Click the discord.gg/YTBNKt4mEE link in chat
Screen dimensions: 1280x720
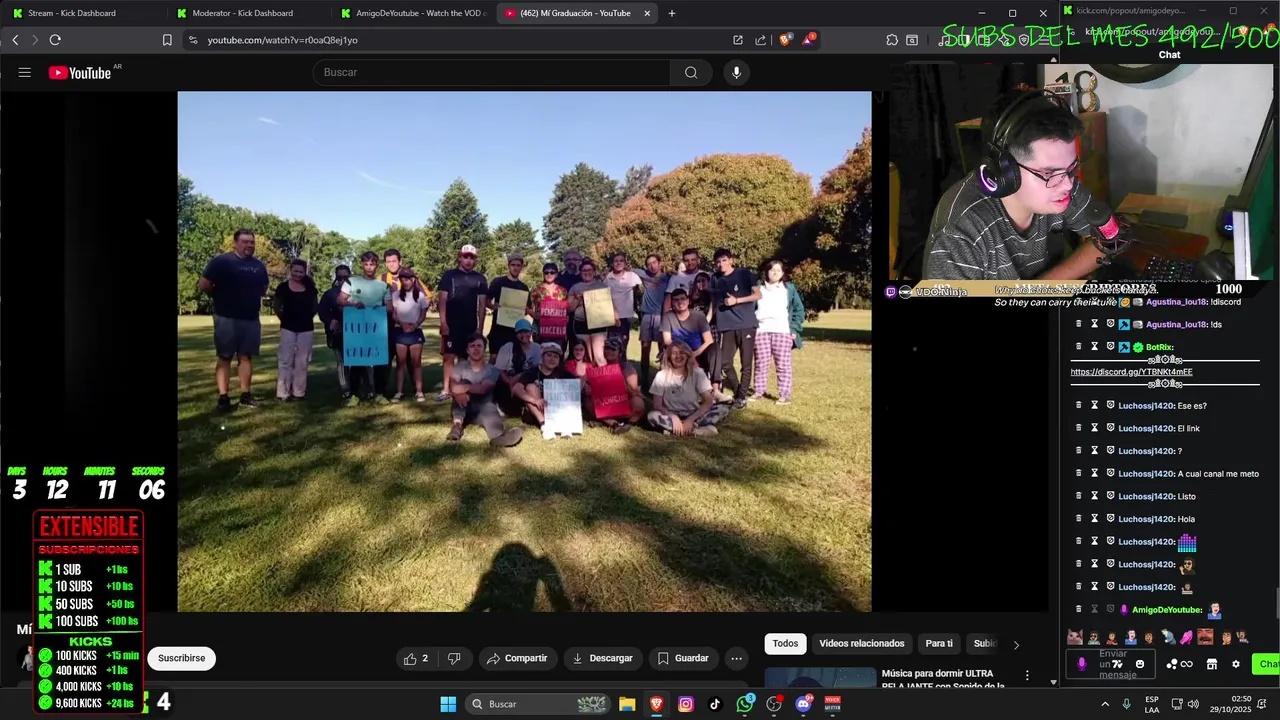pos(1131,372)
